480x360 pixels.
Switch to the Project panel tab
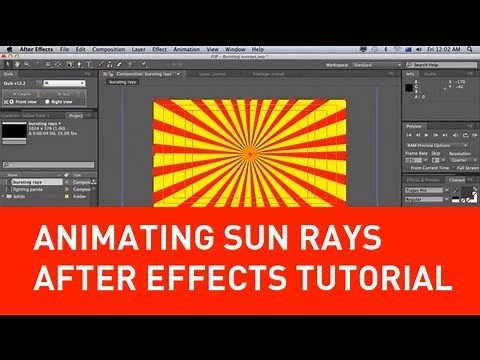coord(76,115)
